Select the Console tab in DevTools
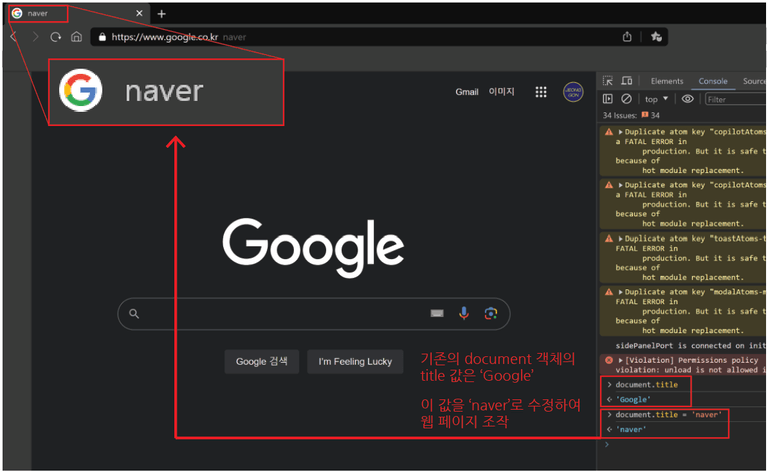Viewport: 768px width, 472px height. click(713, 81)
